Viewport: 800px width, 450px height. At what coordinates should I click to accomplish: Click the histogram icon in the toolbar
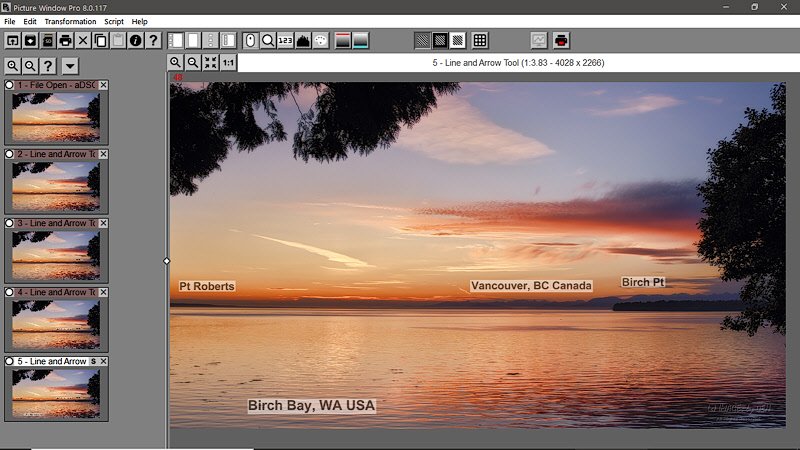[x=303, y=41]
